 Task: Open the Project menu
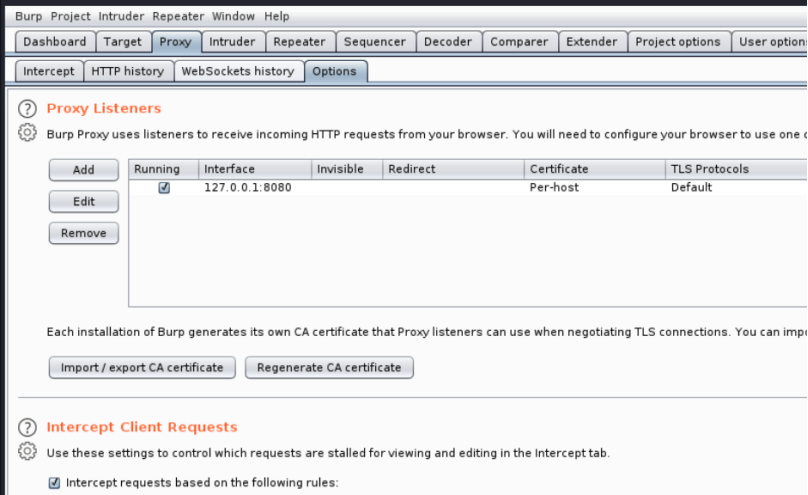70,16
